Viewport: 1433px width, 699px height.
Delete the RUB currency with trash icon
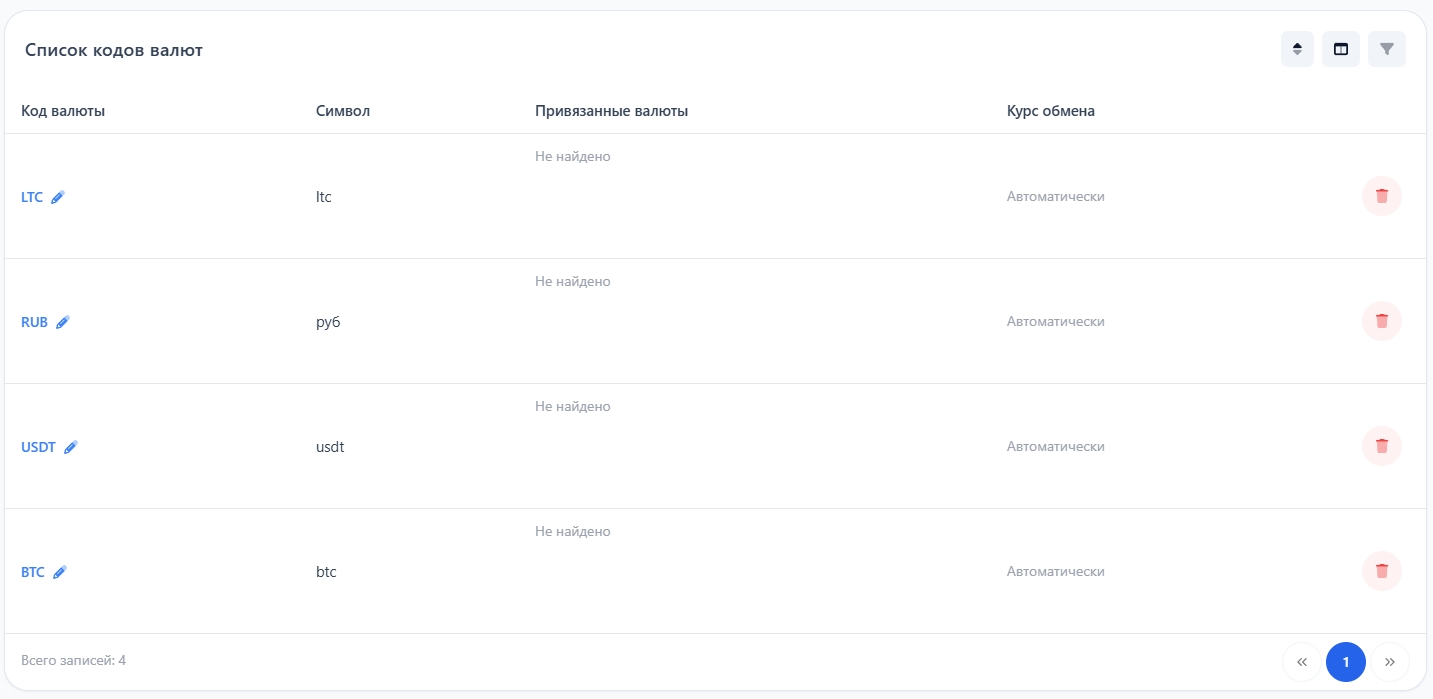point(1381,321)
